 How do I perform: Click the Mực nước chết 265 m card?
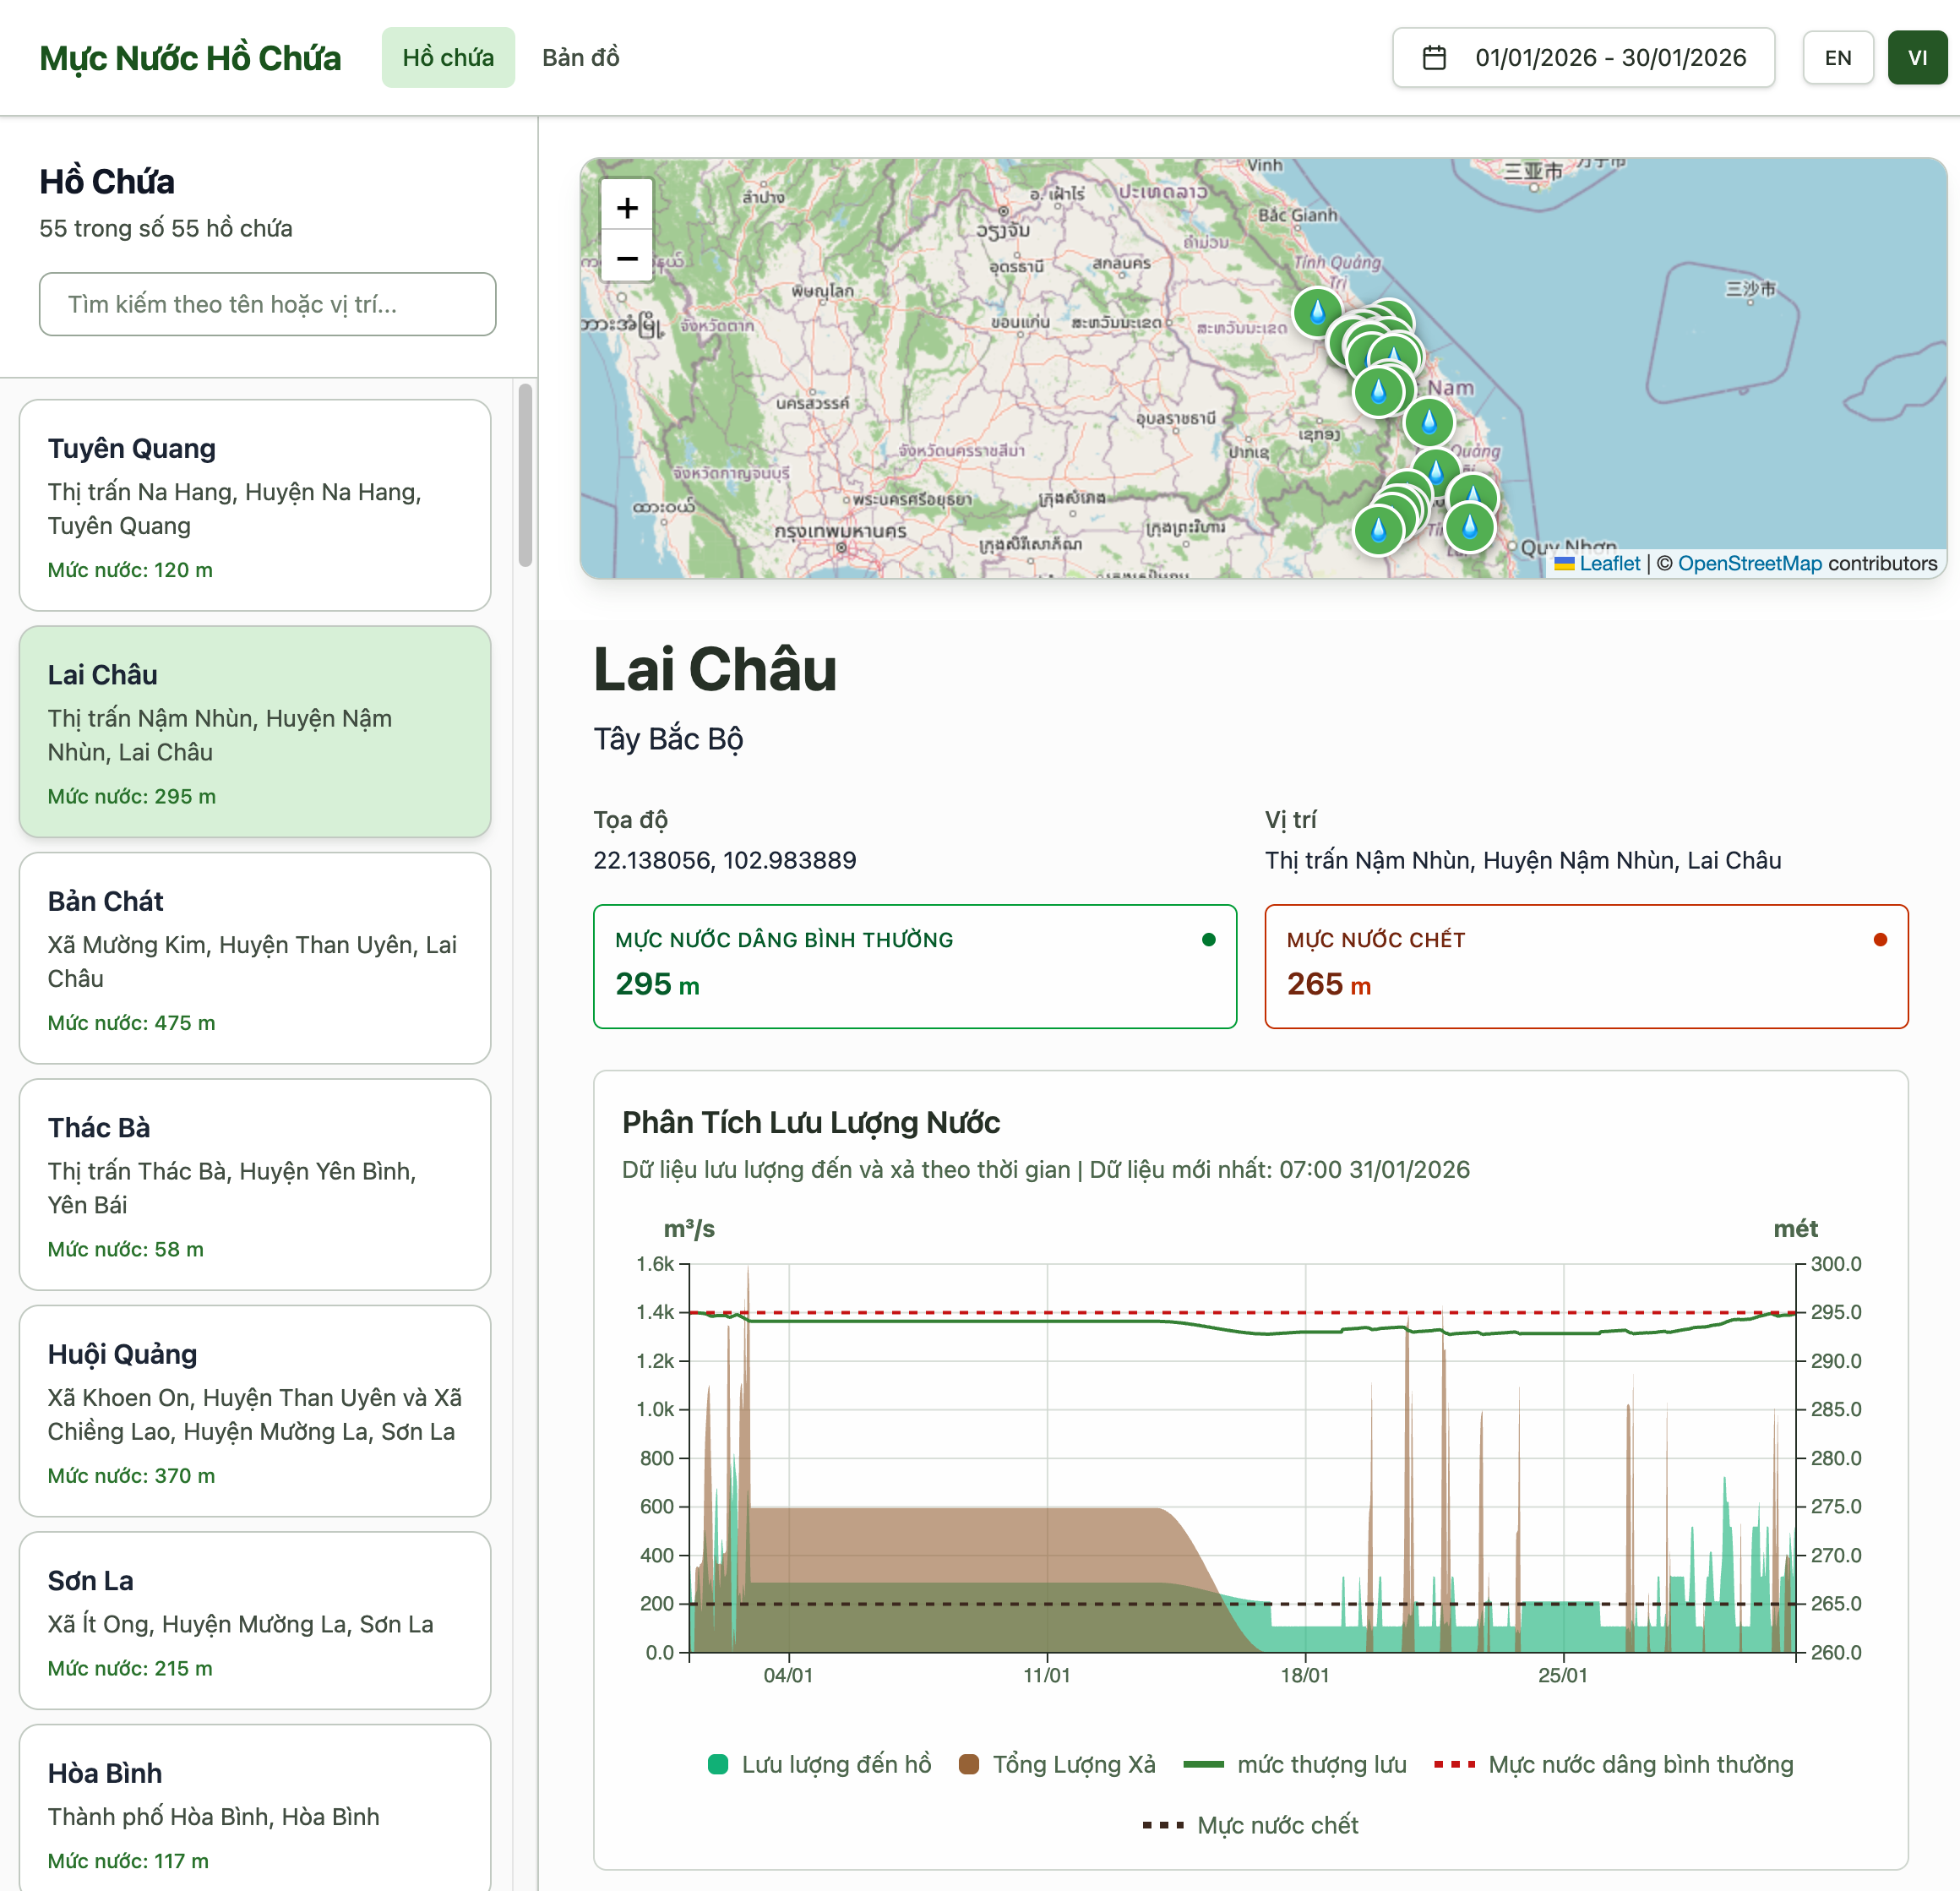pos(1586,966)
